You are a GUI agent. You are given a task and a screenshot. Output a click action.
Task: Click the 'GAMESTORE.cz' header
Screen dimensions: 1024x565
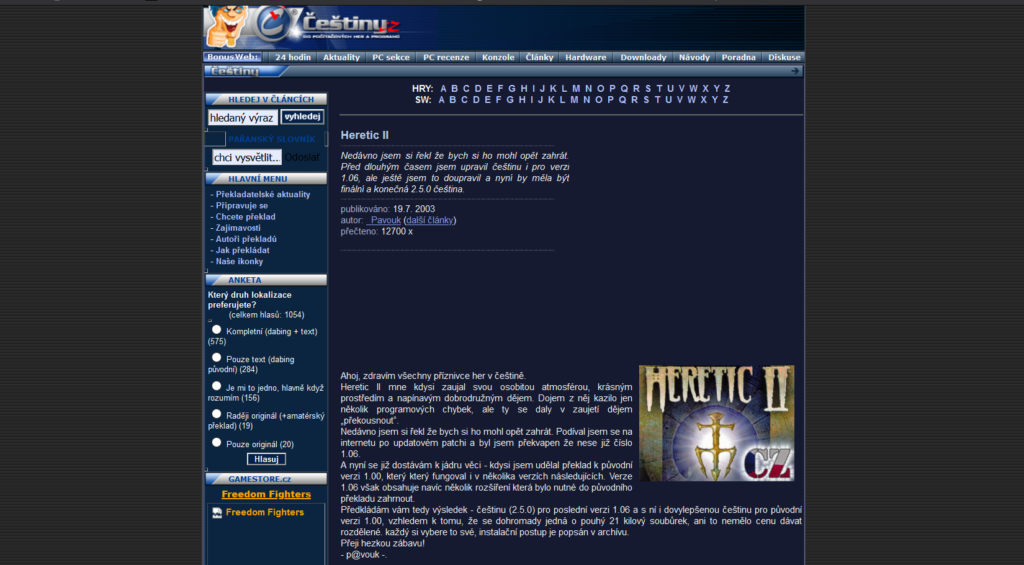[266, 479]
